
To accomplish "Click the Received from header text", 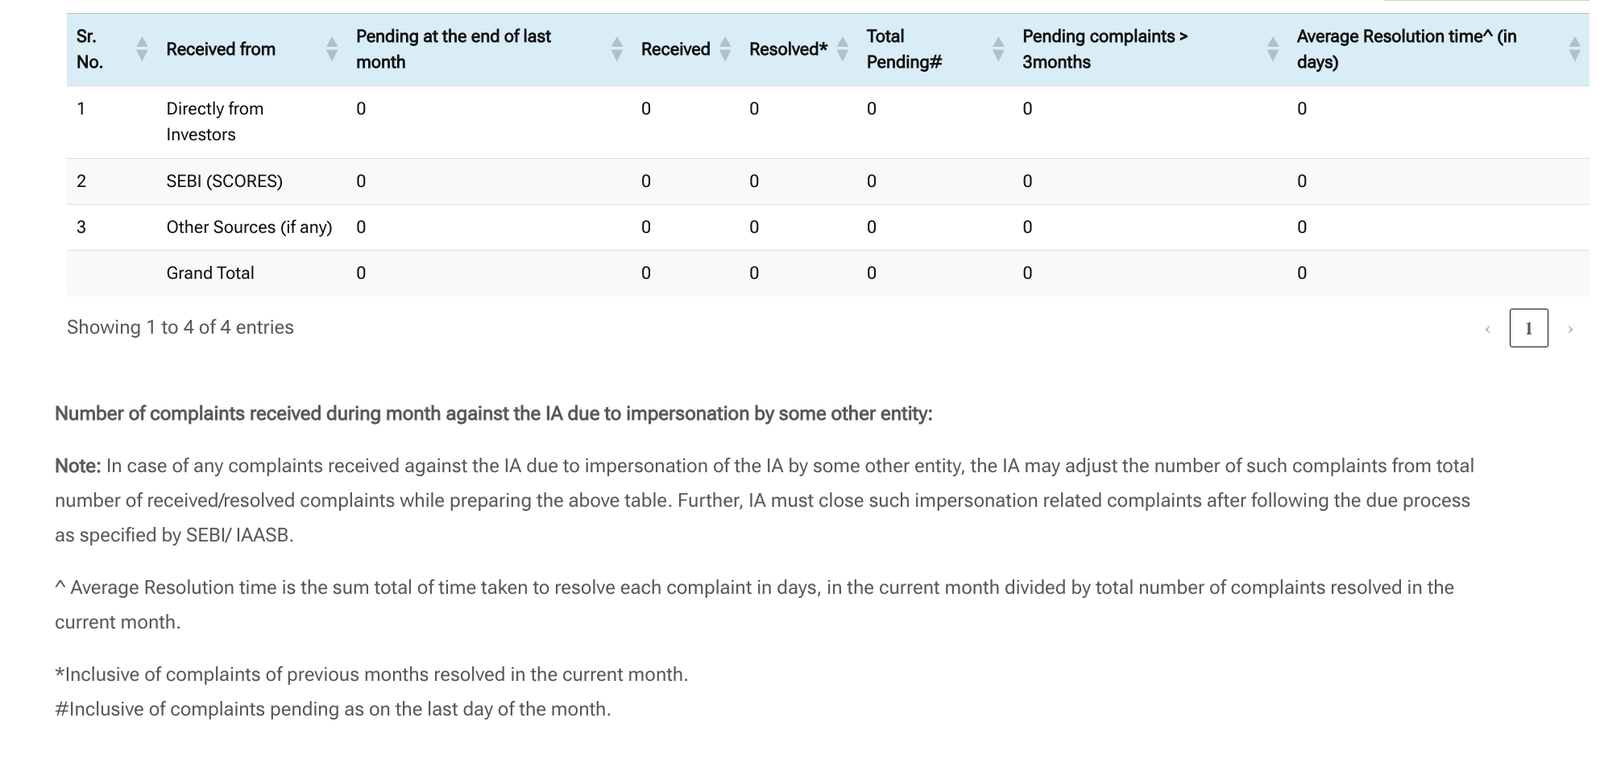I will point(220,49).
